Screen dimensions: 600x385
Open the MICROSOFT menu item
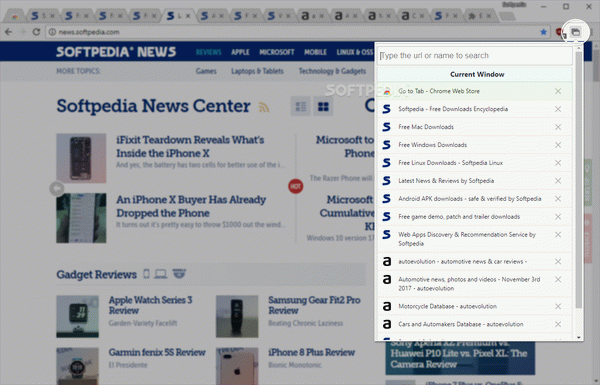click(x=277, y=52)
